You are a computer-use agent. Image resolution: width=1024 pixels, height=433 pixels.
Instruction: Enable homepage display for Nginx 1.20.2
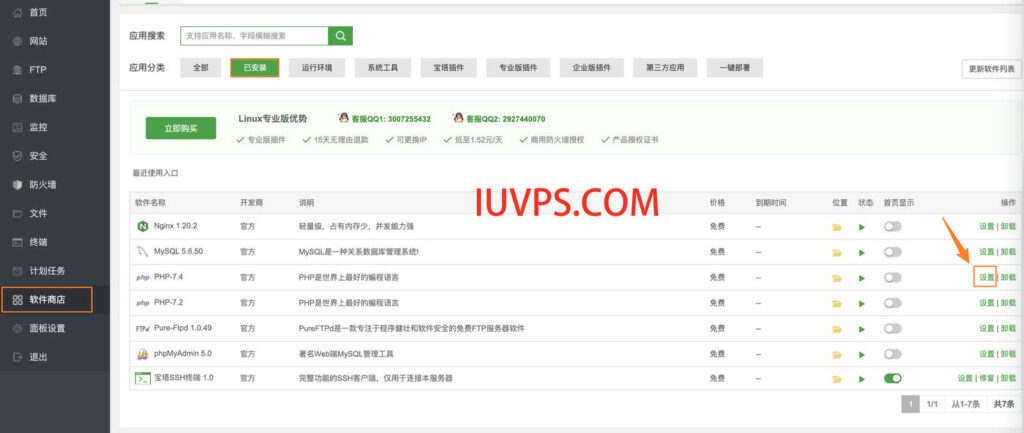click(x=892, y=226)
